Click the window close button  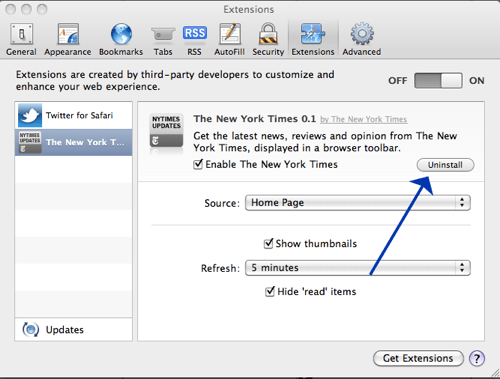11,9
